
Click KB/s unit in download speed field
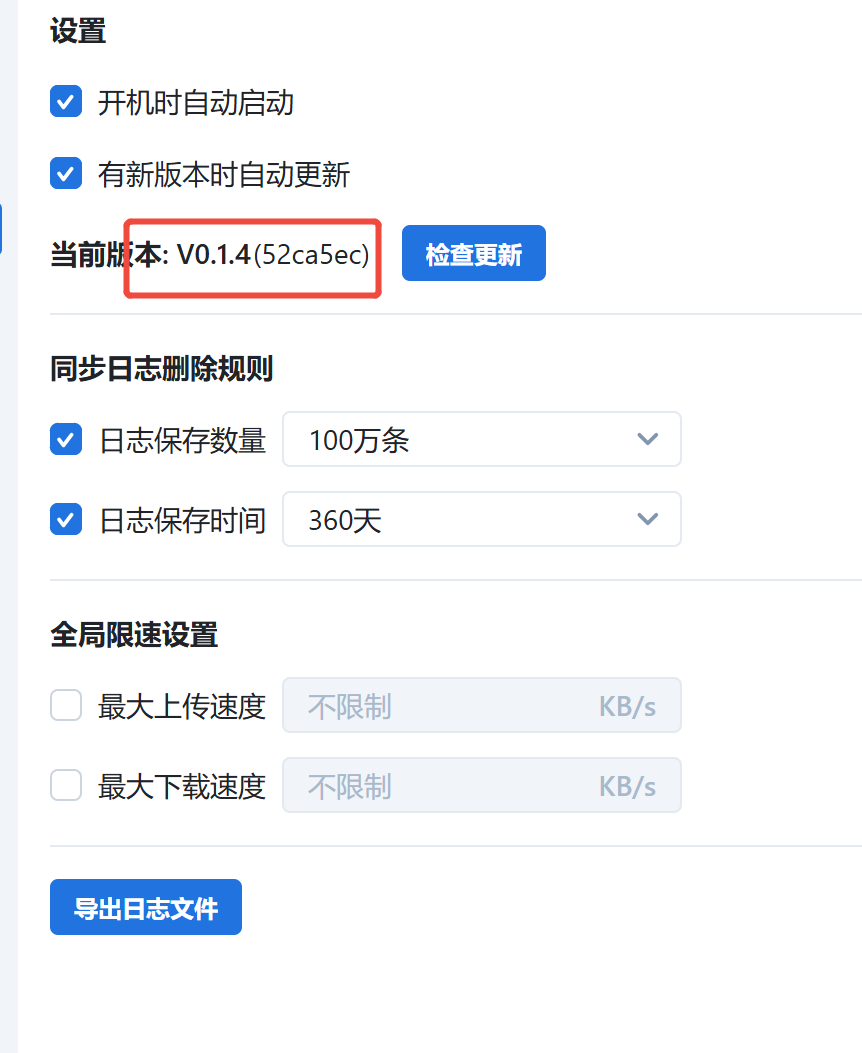click(627, 787)
